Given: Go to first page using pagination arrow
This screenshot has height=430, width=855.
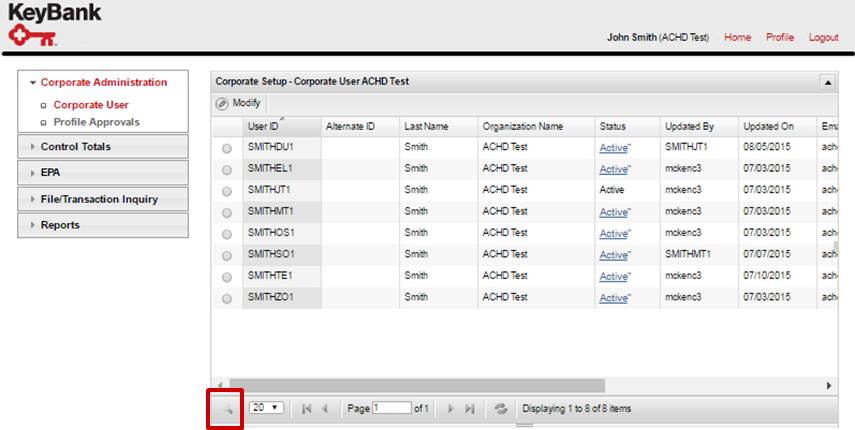Looking at the screenshot, I should (x=306, y=408).
